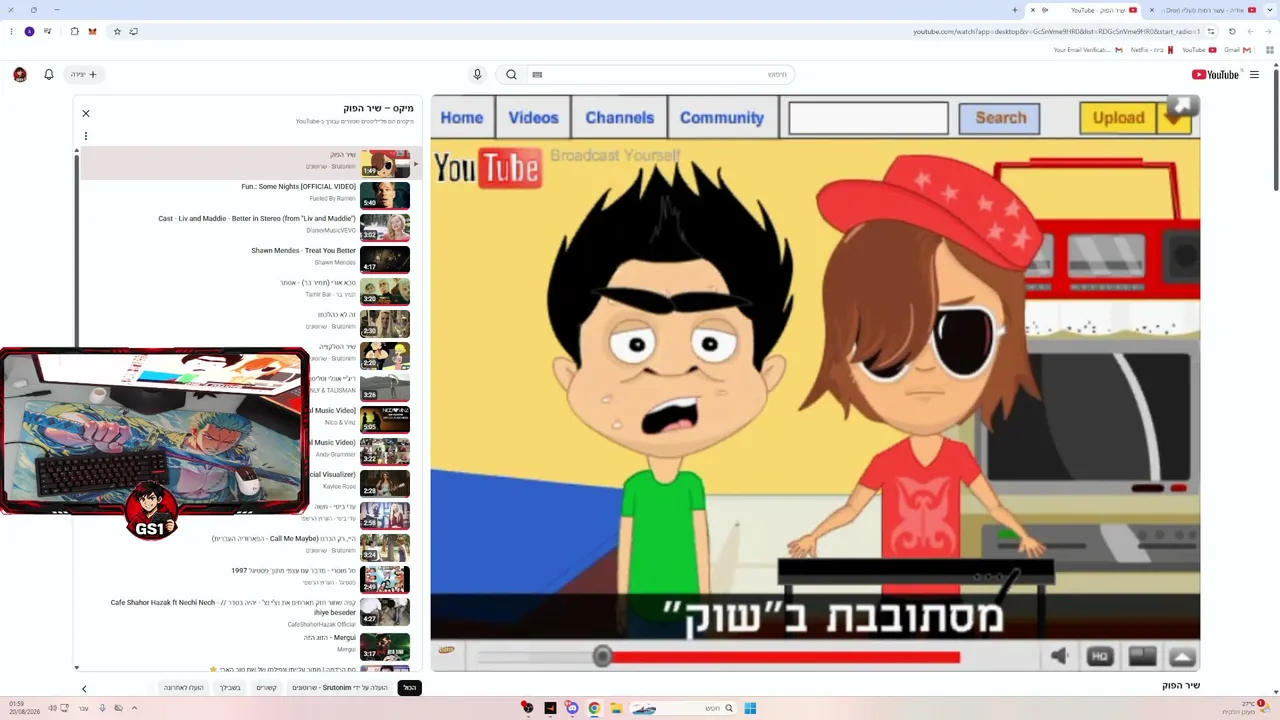The width and height of the screenshot is (1280, 720).
Task: Start voice search with the microphone
Action: tap(477, 74)
